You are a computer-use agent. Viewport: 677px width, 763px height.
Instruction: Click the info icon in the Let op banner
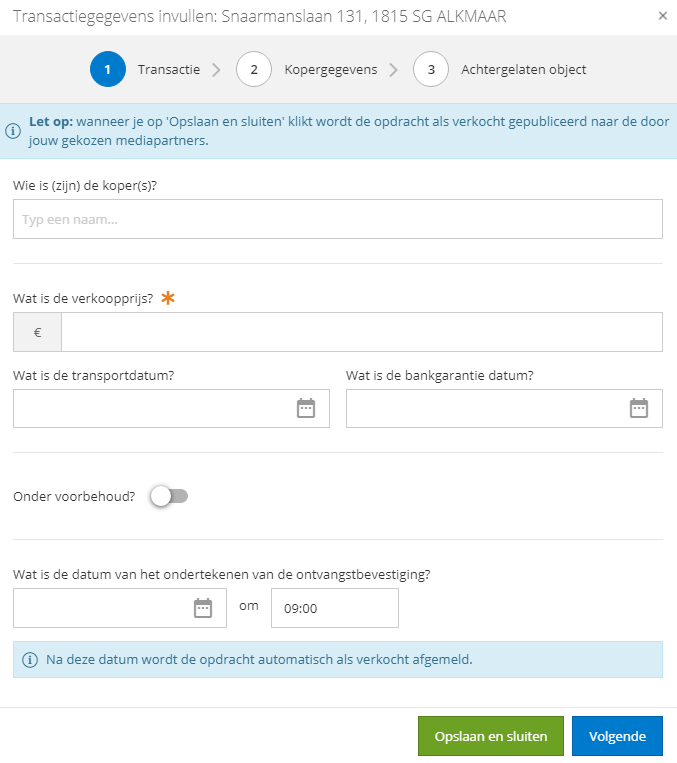[13, 131]
